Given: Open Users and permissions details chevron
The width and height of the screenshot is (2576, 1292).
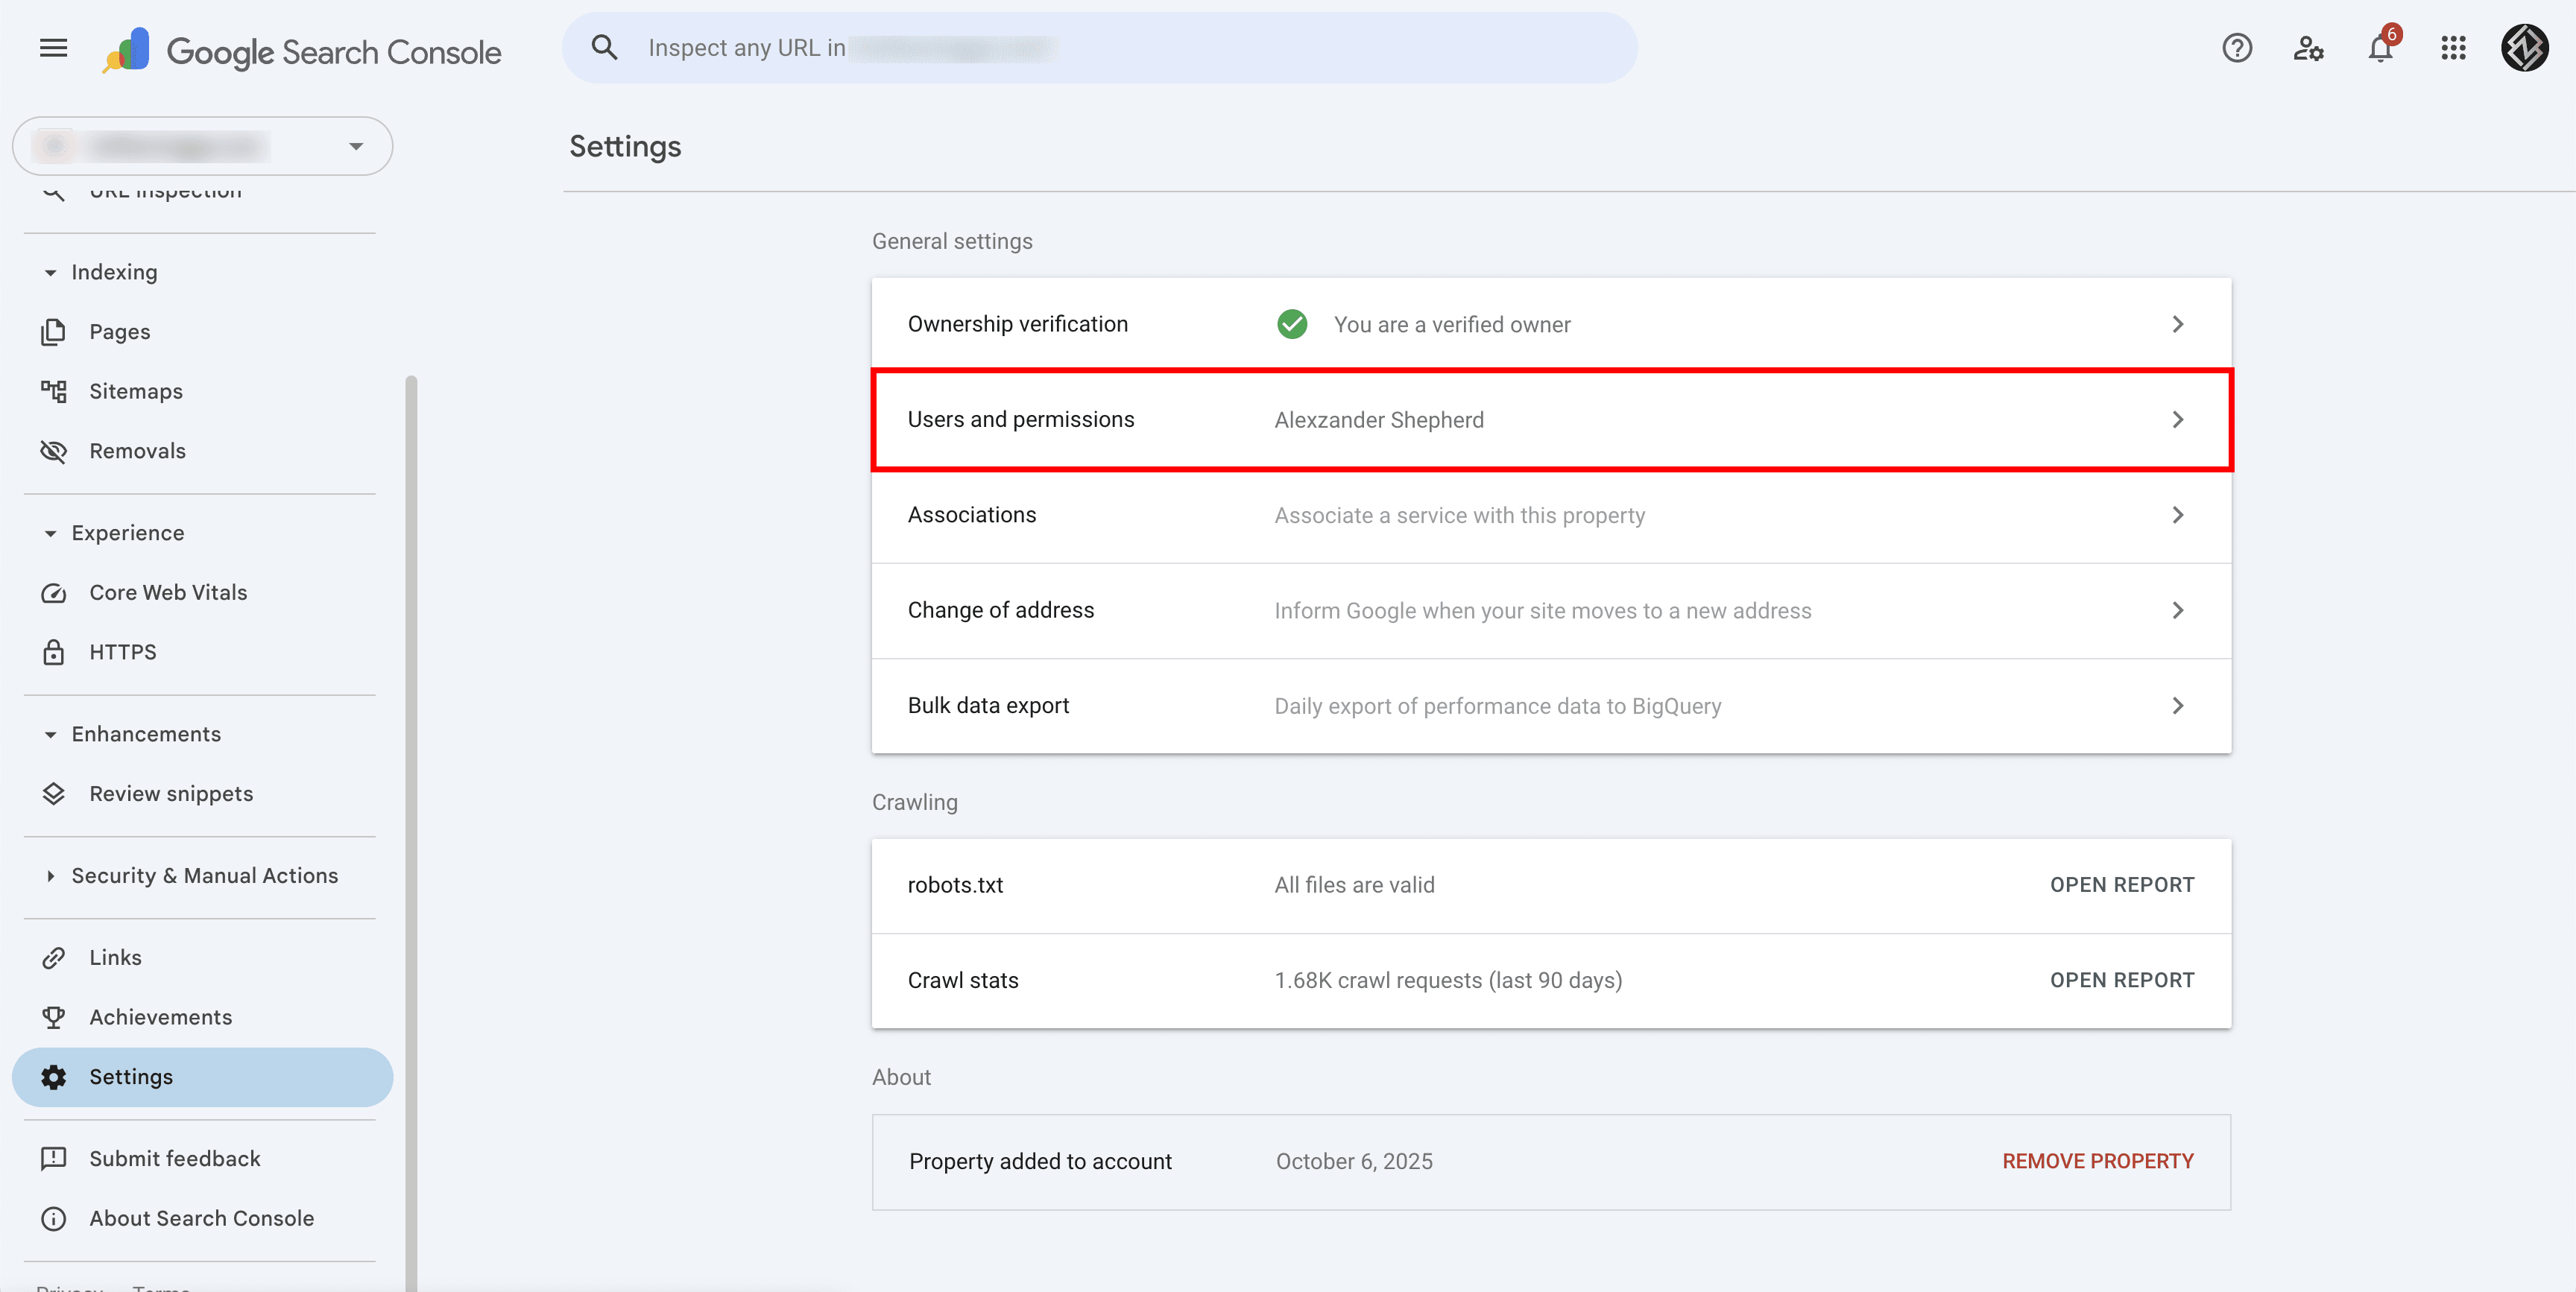Looking at the screenshot, I should coord(2178,420).
